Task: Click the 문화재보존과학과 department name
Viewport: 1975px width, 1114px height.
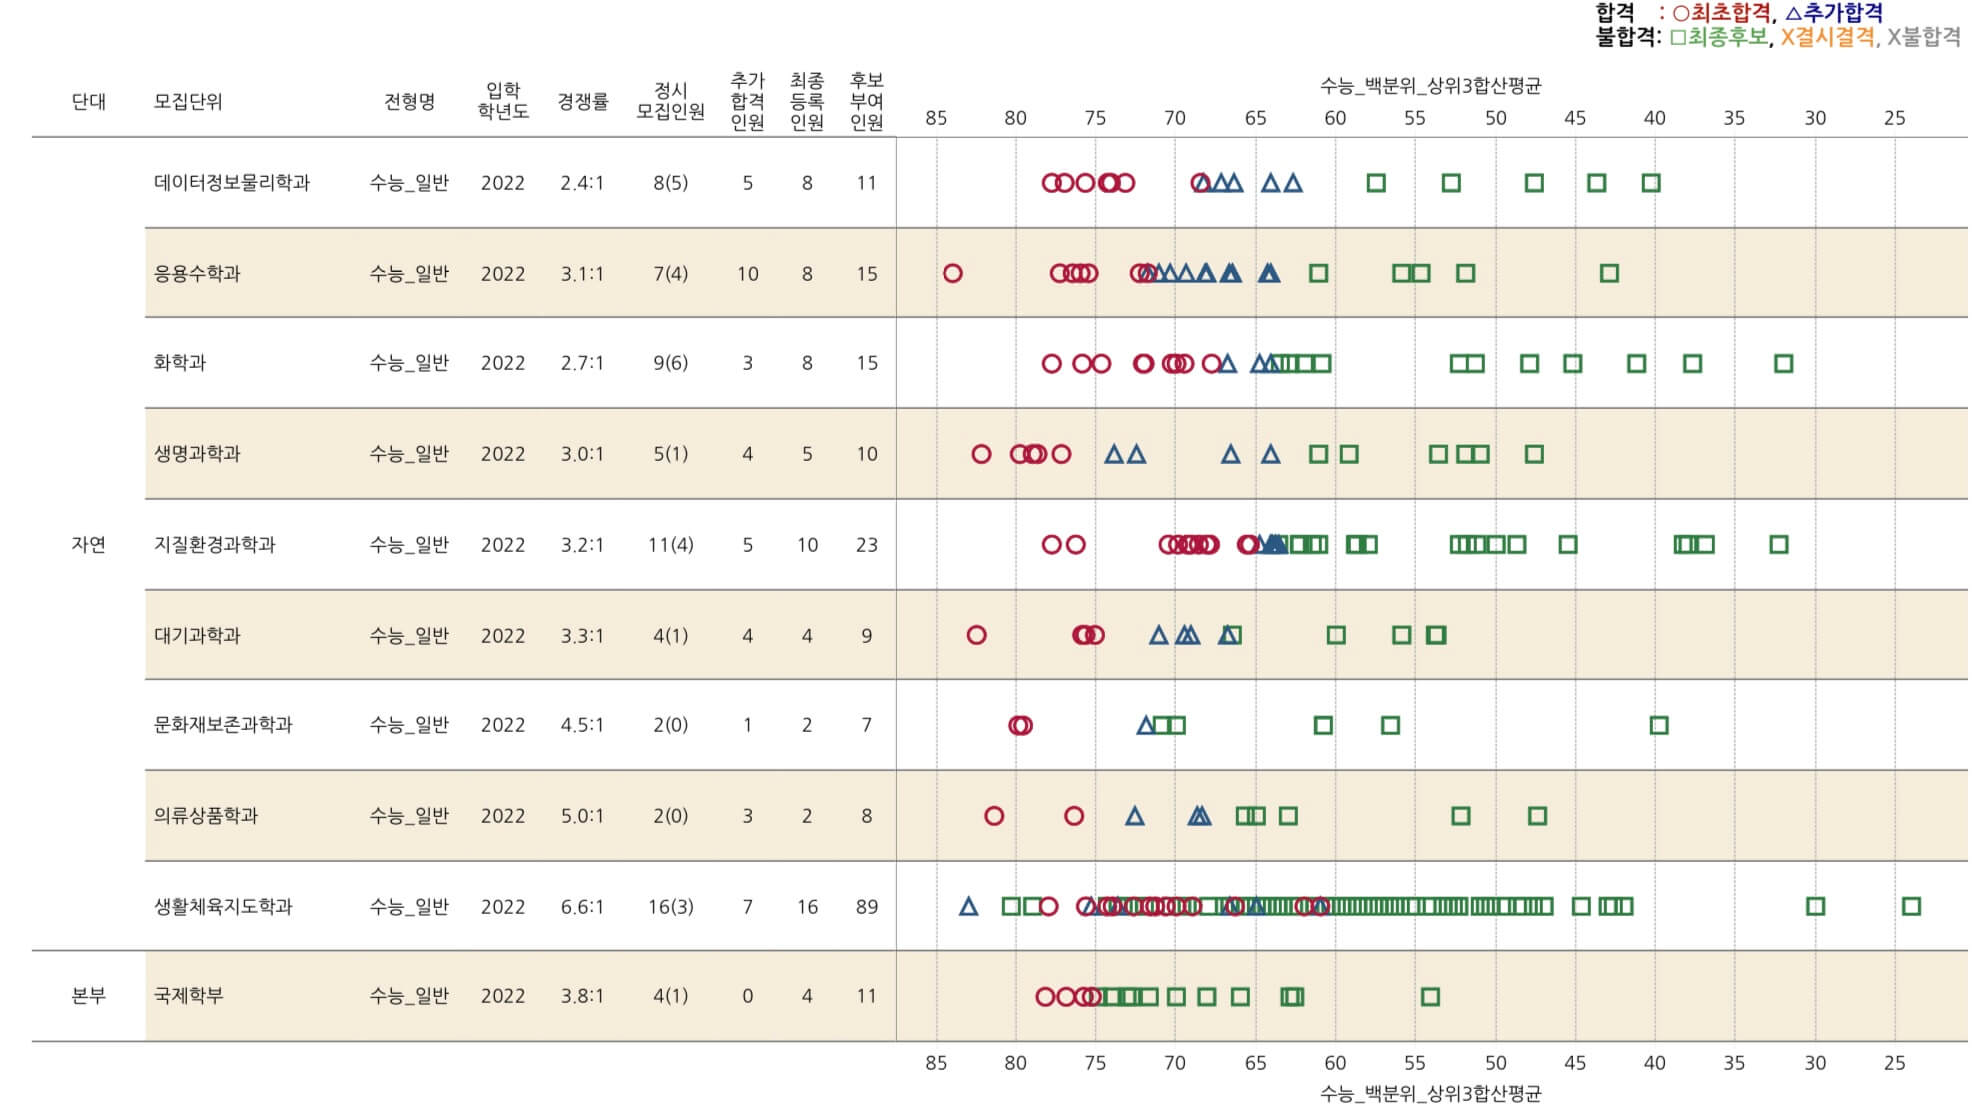Action: [x=223, y=725]
